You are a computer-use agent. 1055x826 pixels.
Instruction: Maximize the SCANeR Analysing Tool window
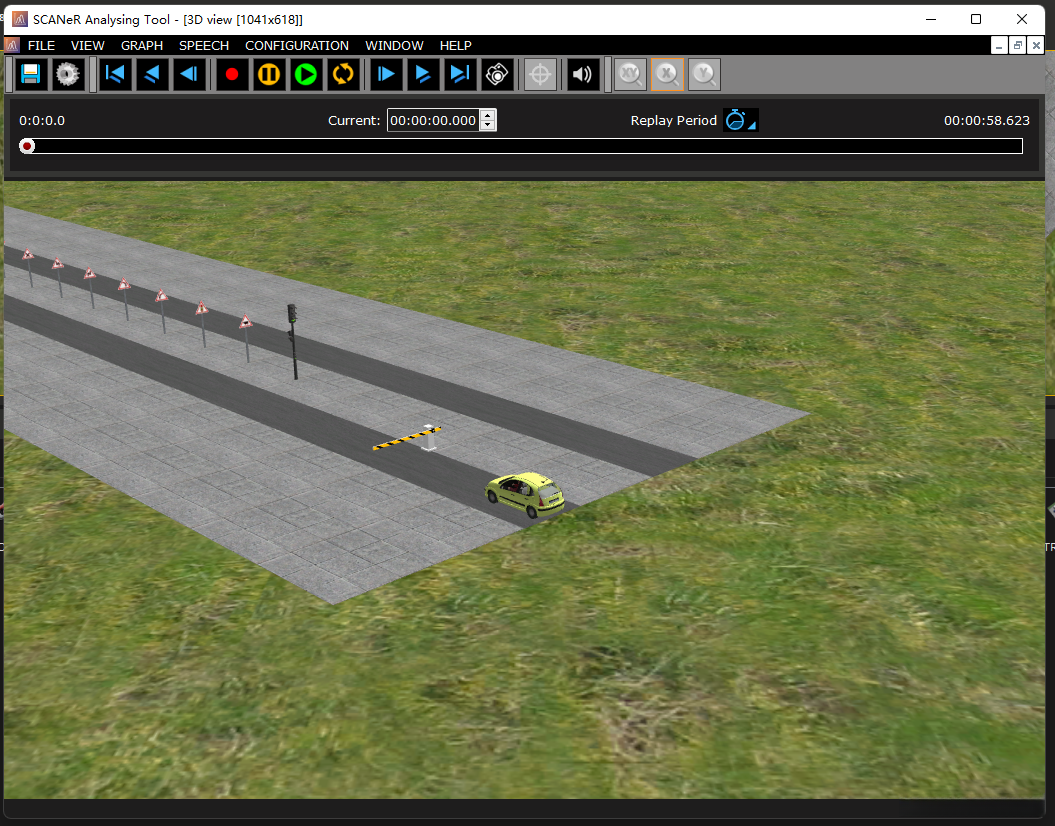(976, 19)
